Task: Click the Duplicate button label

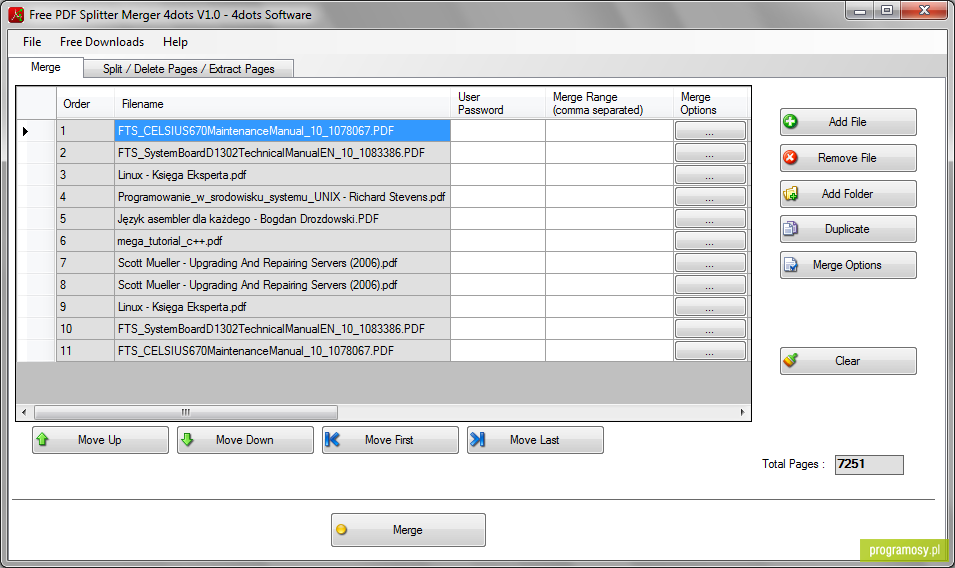Action: pos(847,229)
